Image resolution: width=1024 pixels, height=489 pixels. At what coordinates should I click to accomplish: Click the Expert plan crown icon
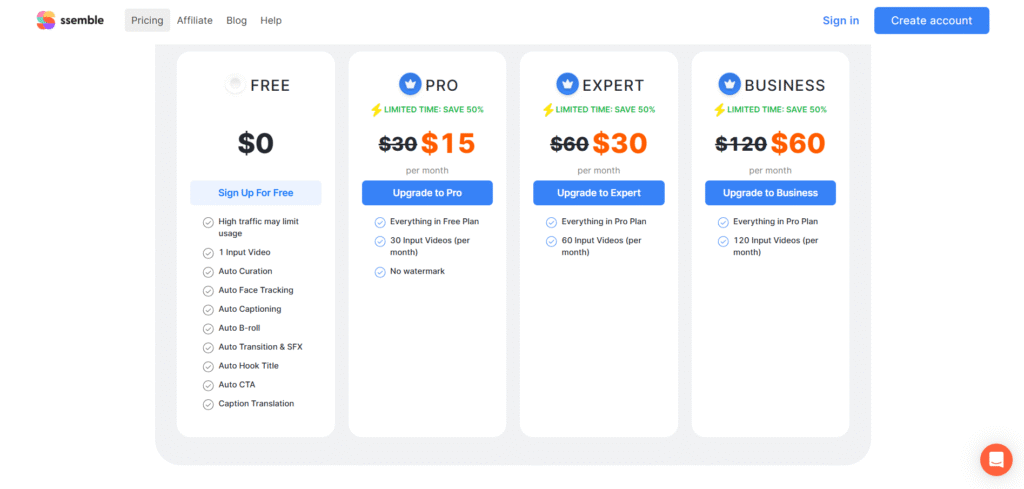coord(567,84)
